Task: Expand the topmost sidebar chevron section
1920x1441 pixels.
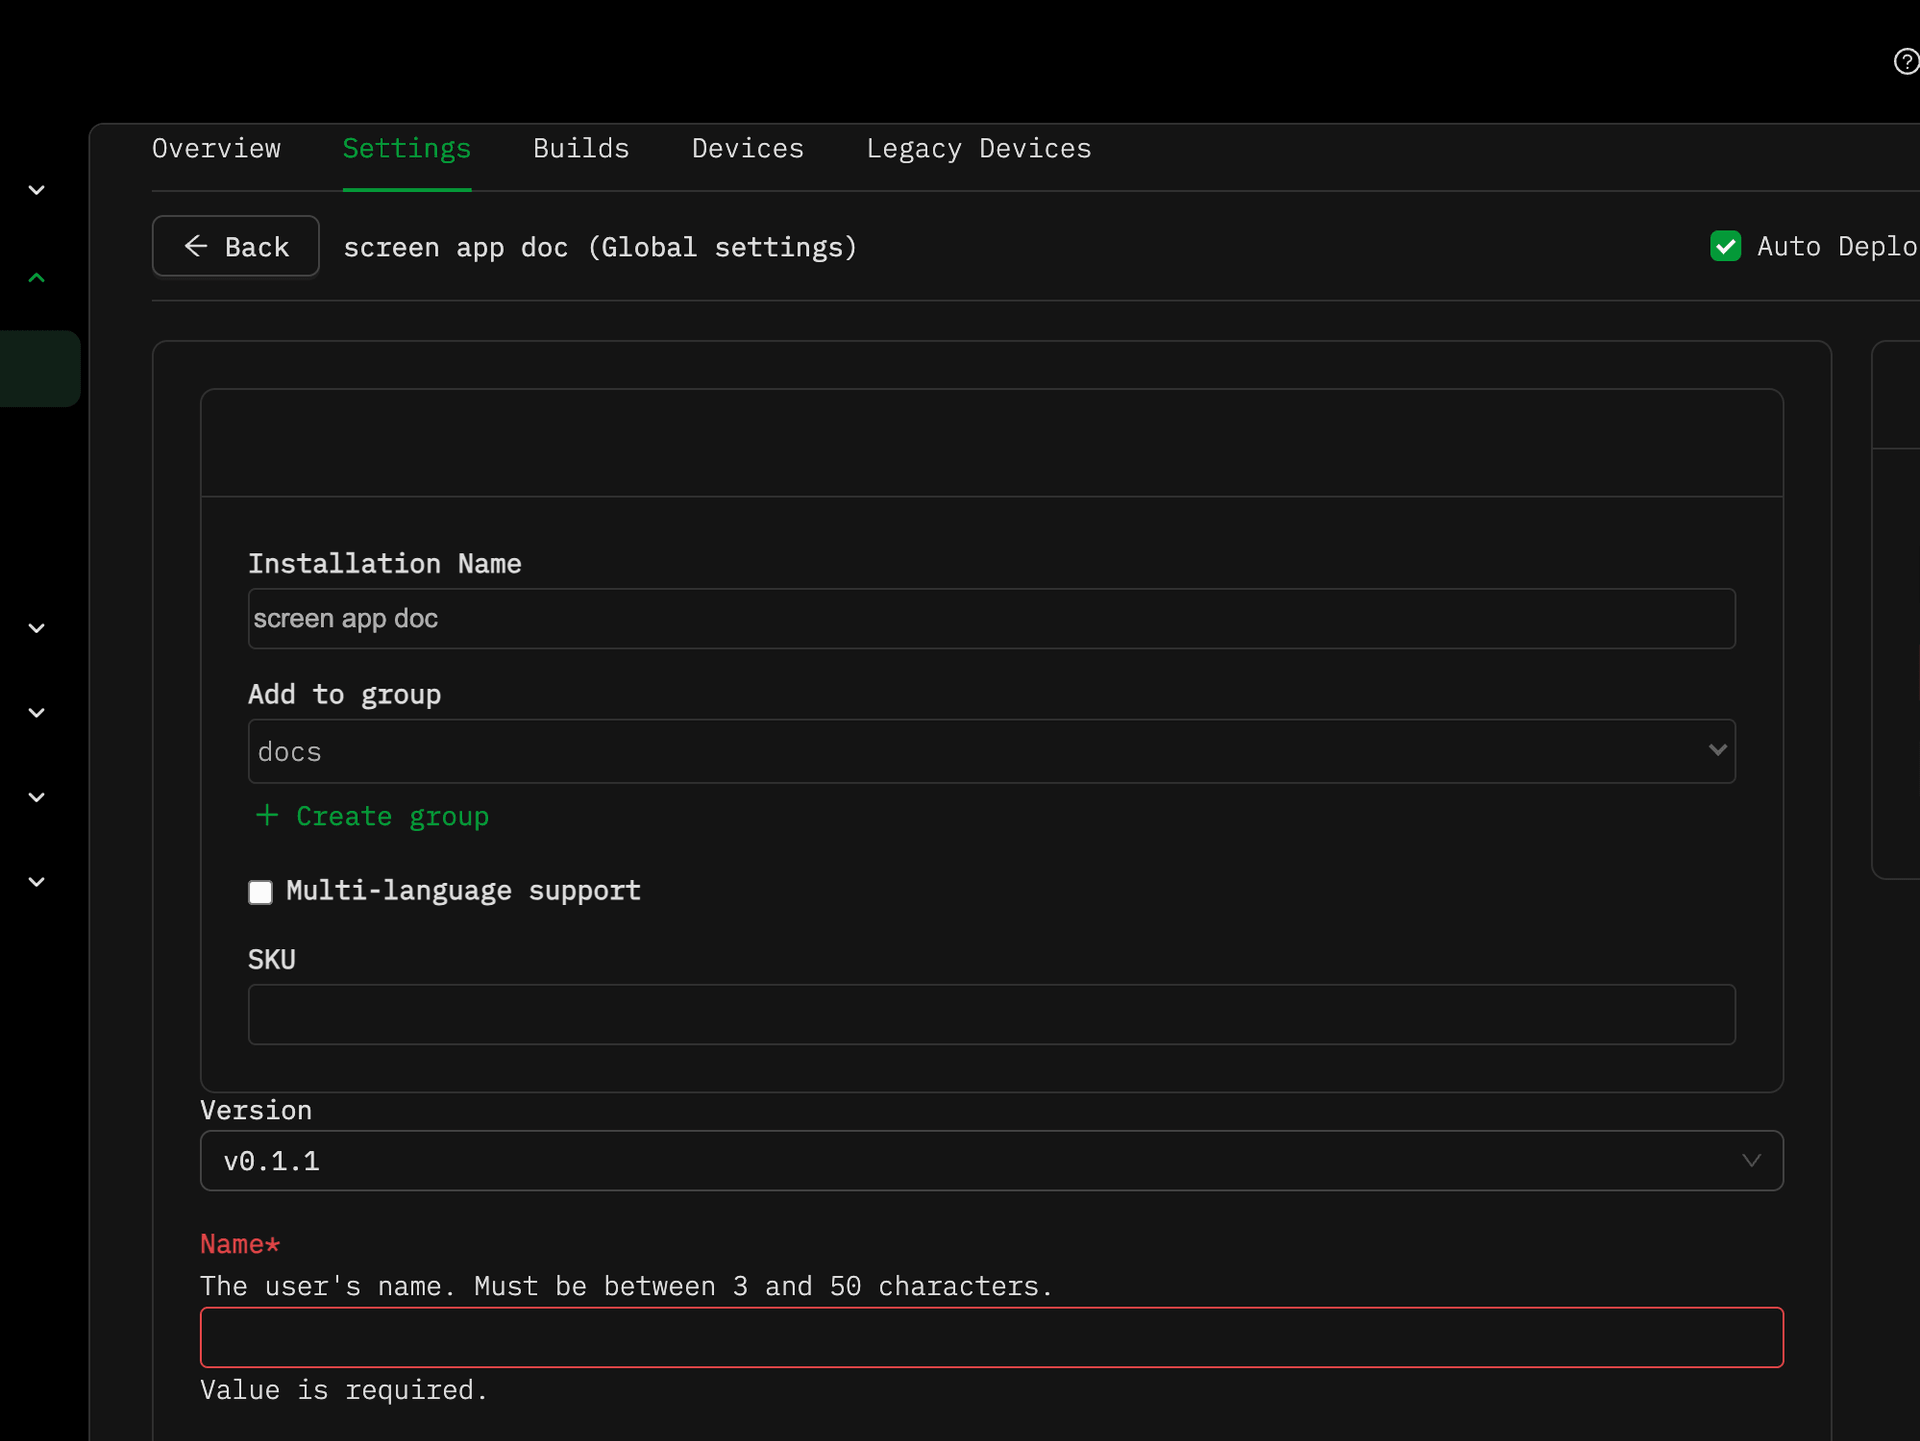Action: [x=37, y=190]
